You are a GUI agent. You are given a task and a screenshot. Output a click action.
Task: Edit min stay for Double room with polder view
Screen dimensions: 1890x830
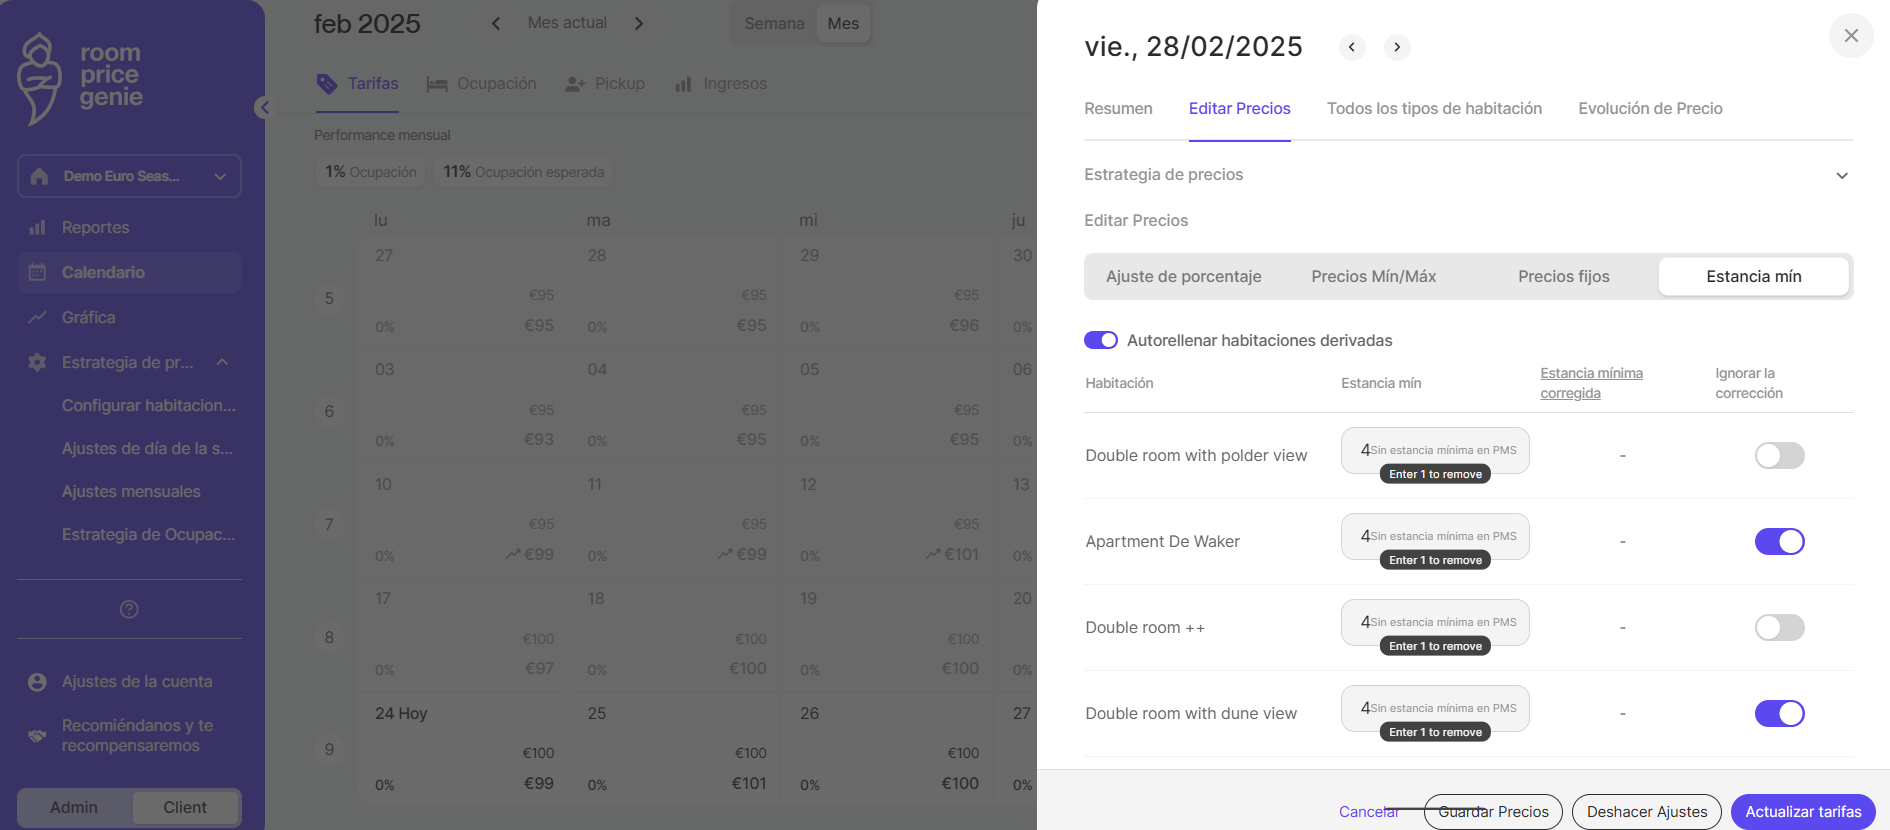1435,450
